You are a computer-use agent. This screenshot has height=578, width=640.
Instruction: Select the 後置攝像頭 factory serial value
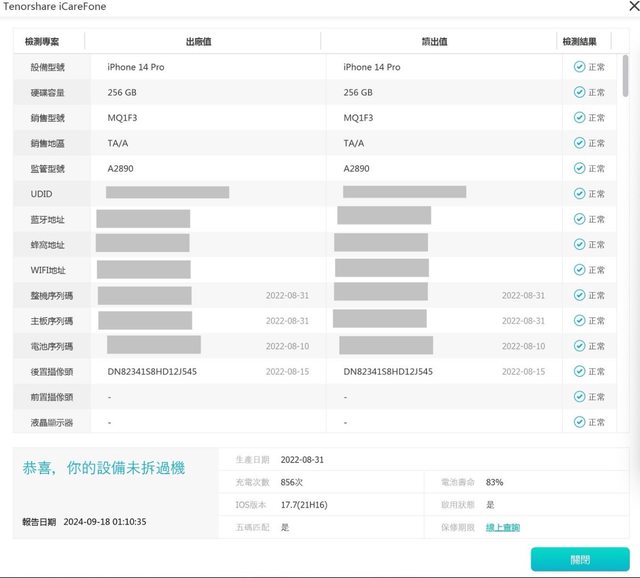click(152, 371)
